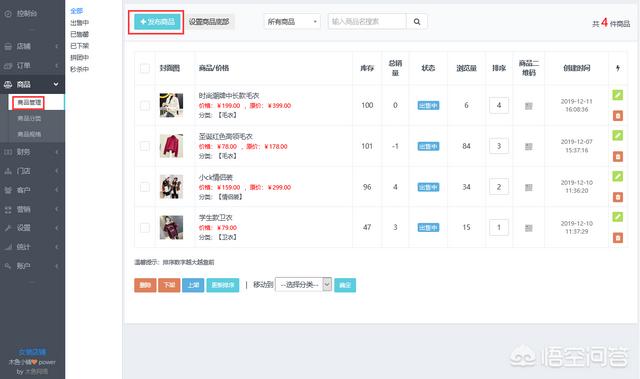Click the orange 删除 bulk delete button
This screenshot has width=640, height=379.
pyautogui.click(x=145, y=285)
